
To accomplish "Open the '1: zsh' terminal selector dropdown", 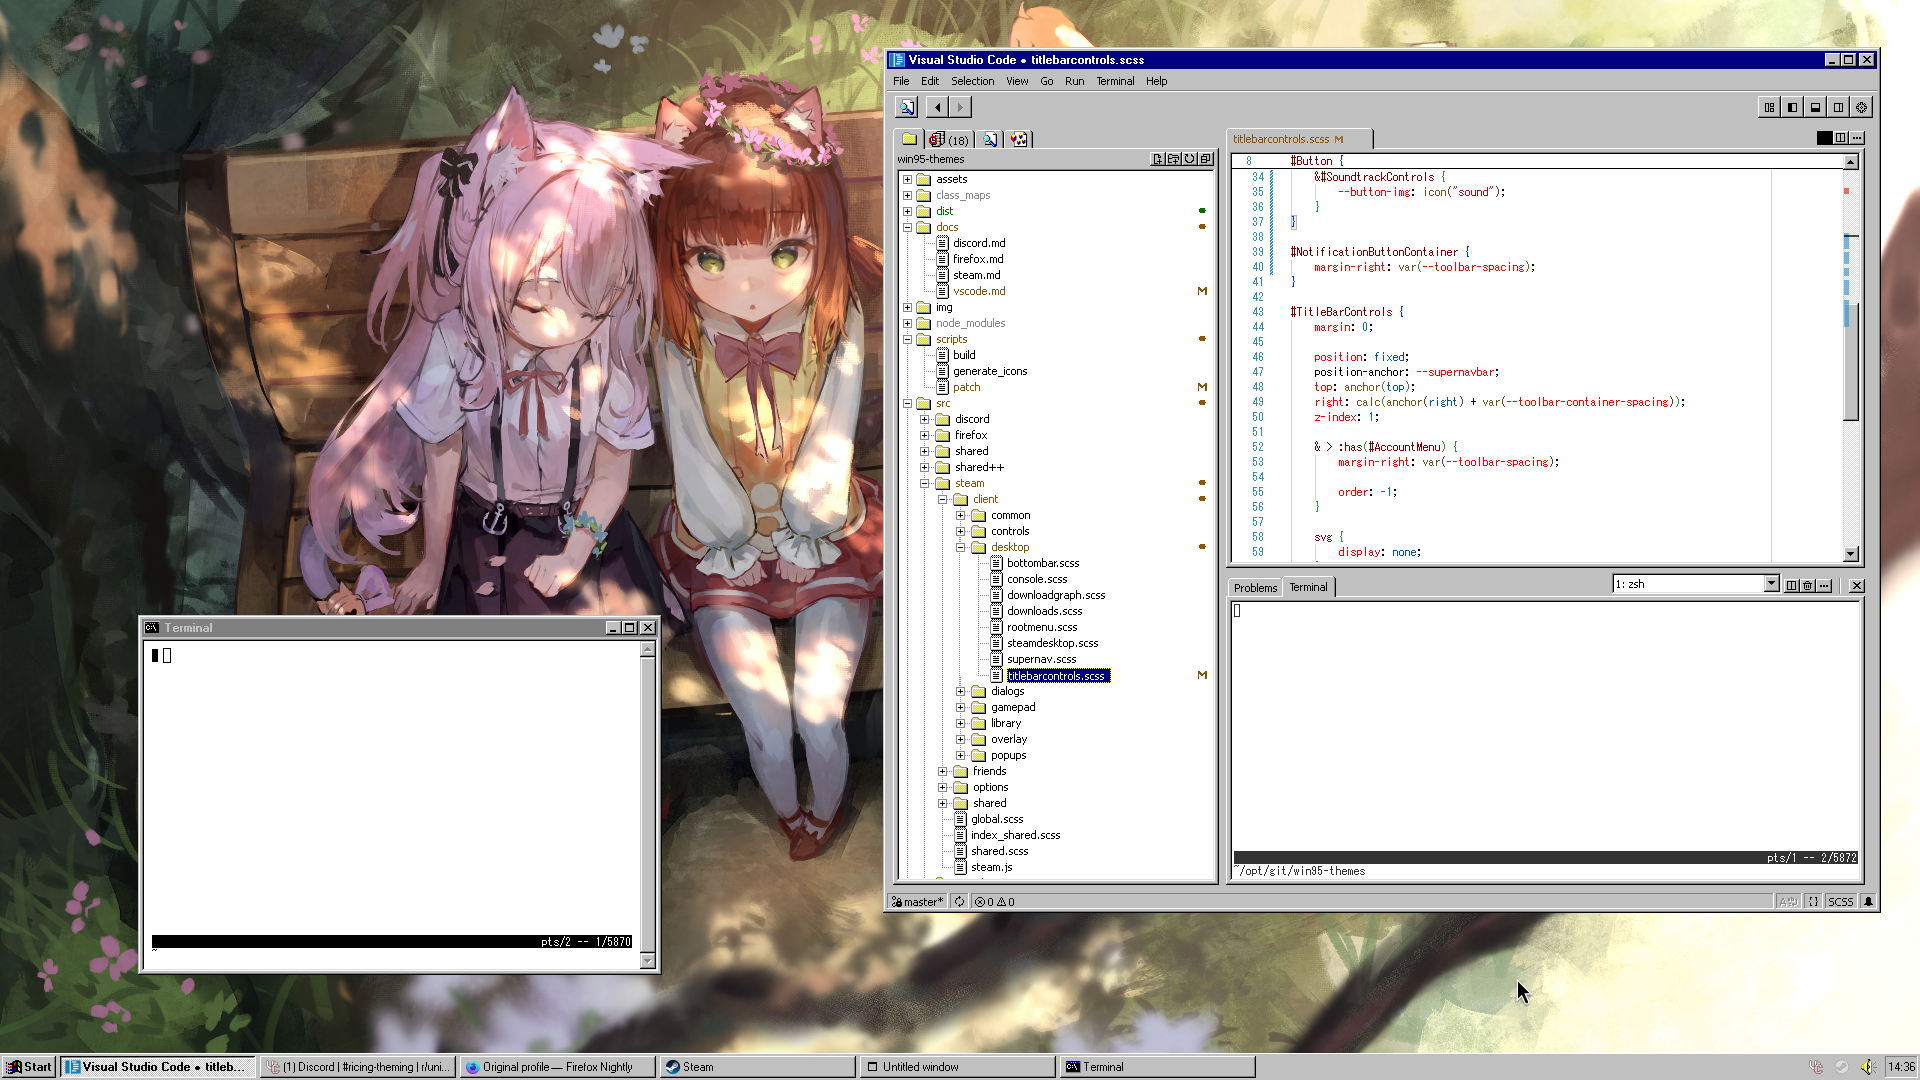I will [x=1771, y=584].
